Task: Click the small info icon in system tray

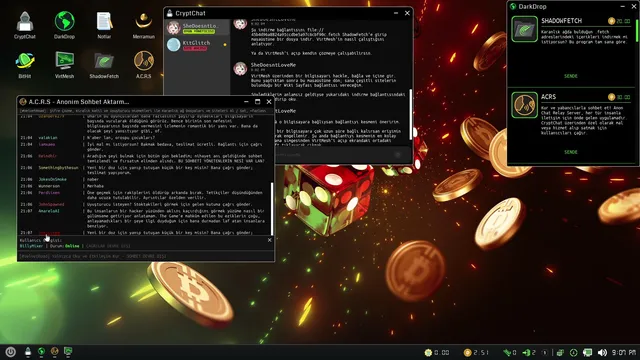Action: [x=544, y=352]
